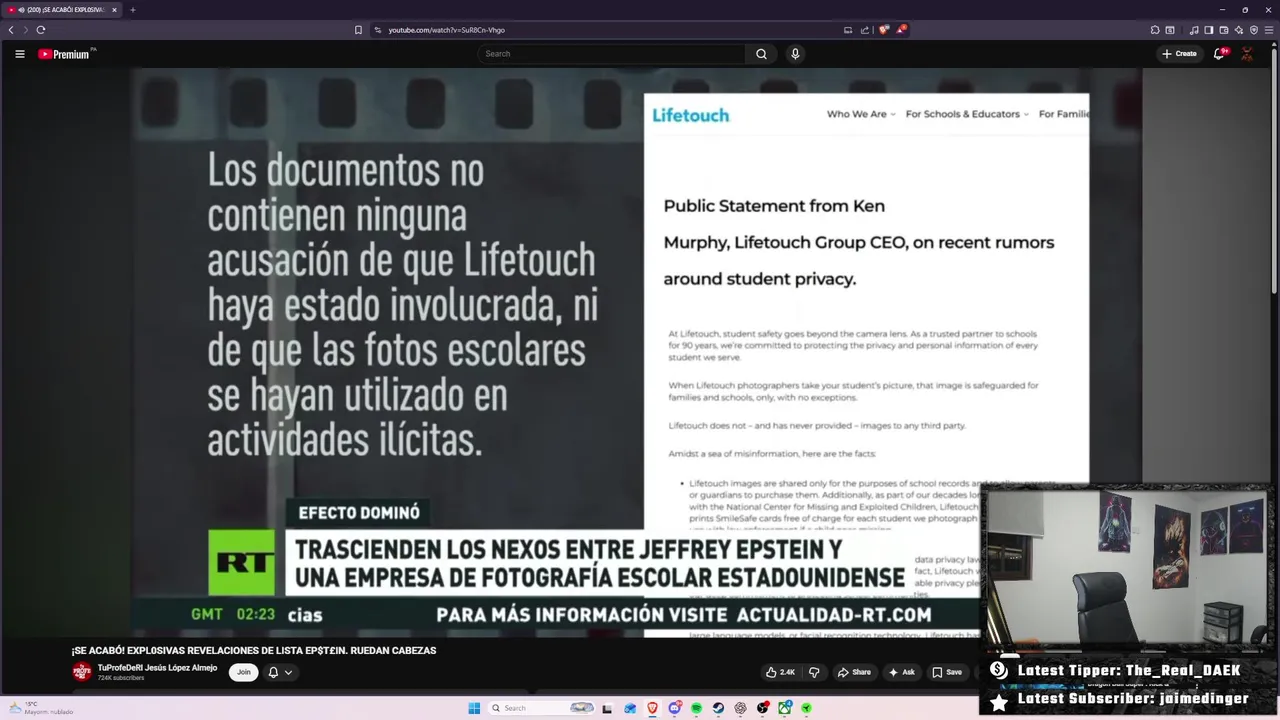Reload the page in the browser

pyautogui.click(x=40, y=30)
